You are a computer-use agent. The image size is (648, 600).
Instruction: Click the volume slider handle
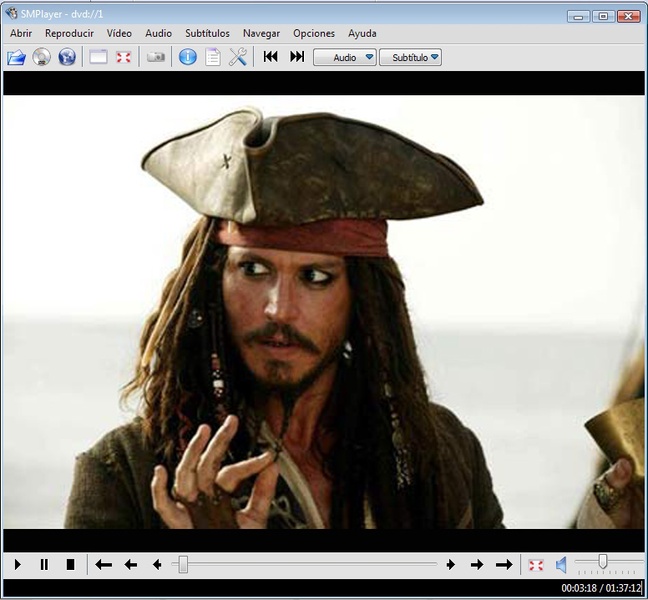pos(603,562)
